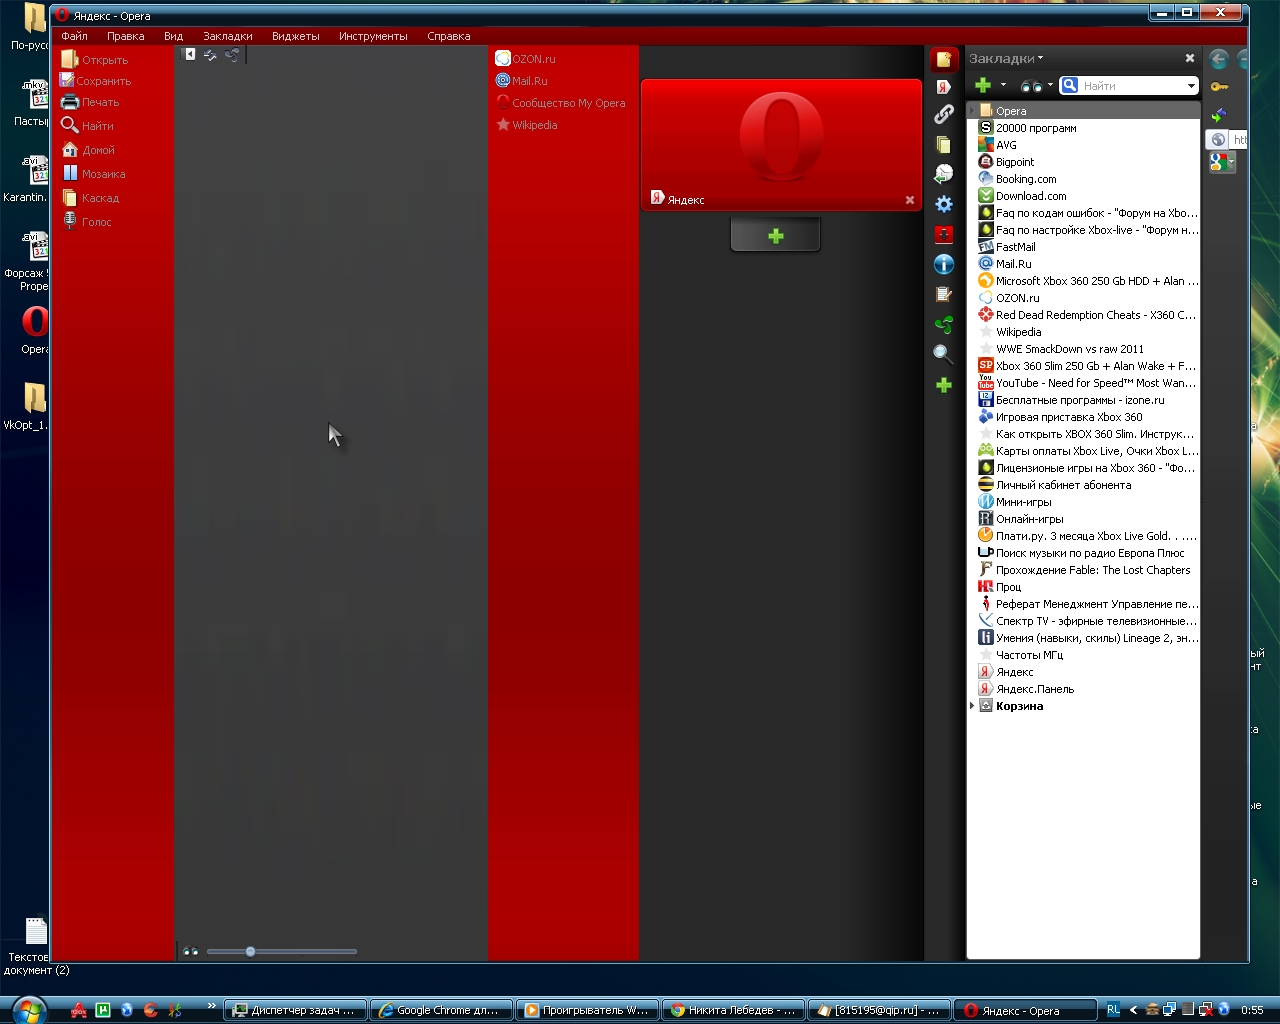
Task: Click the Сохранить button
Action: click(x=95, y=81)
